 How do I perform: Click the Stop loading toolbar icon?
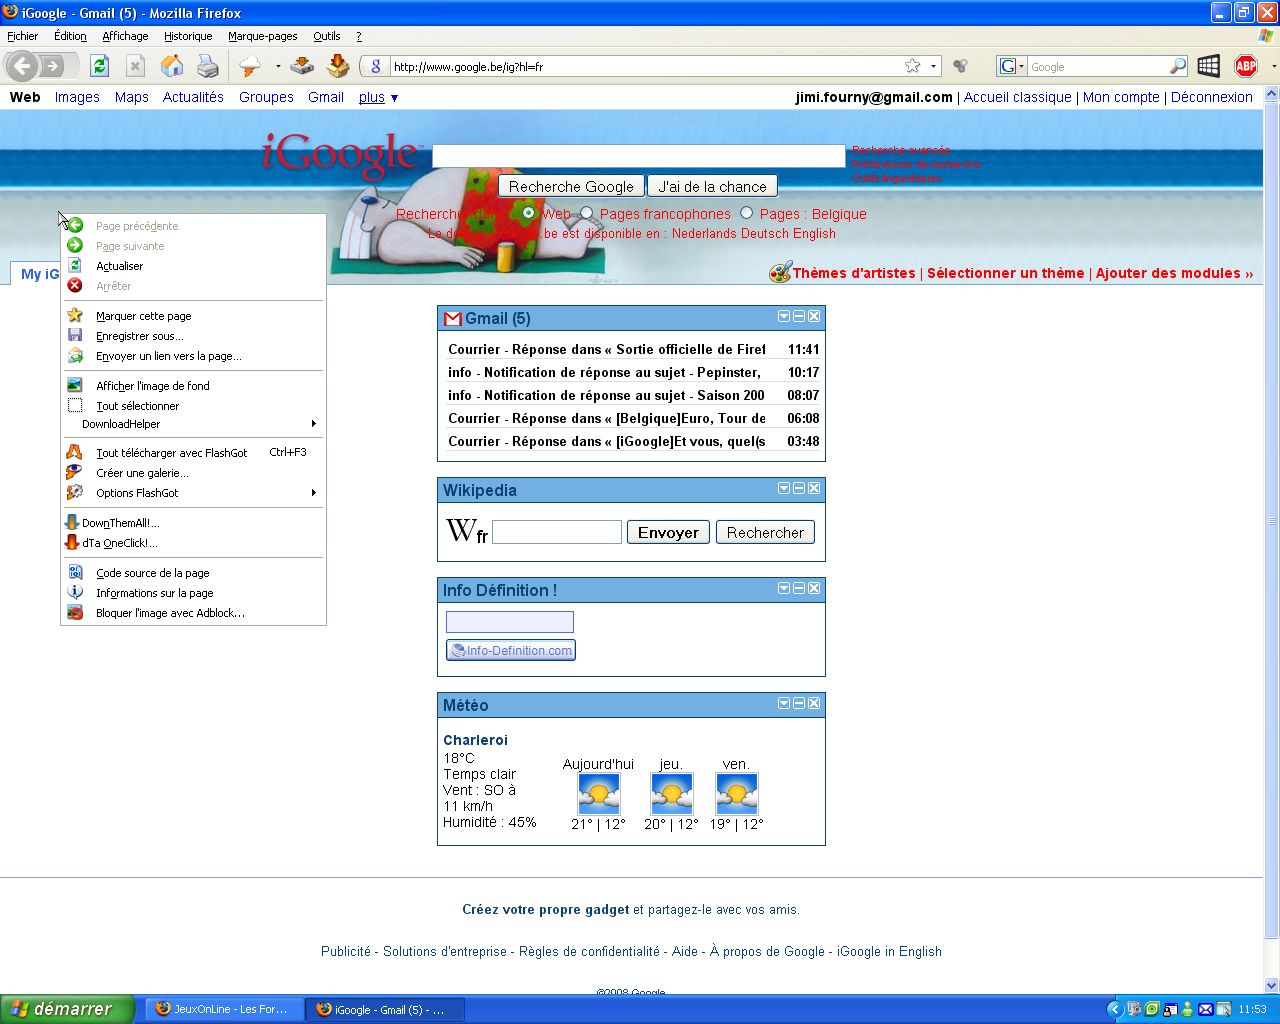[x=135, y=66]
